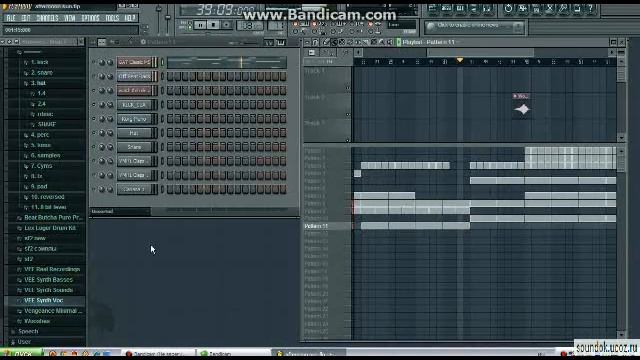
Task: Open the EDIT menu
Action: point(26,18)
